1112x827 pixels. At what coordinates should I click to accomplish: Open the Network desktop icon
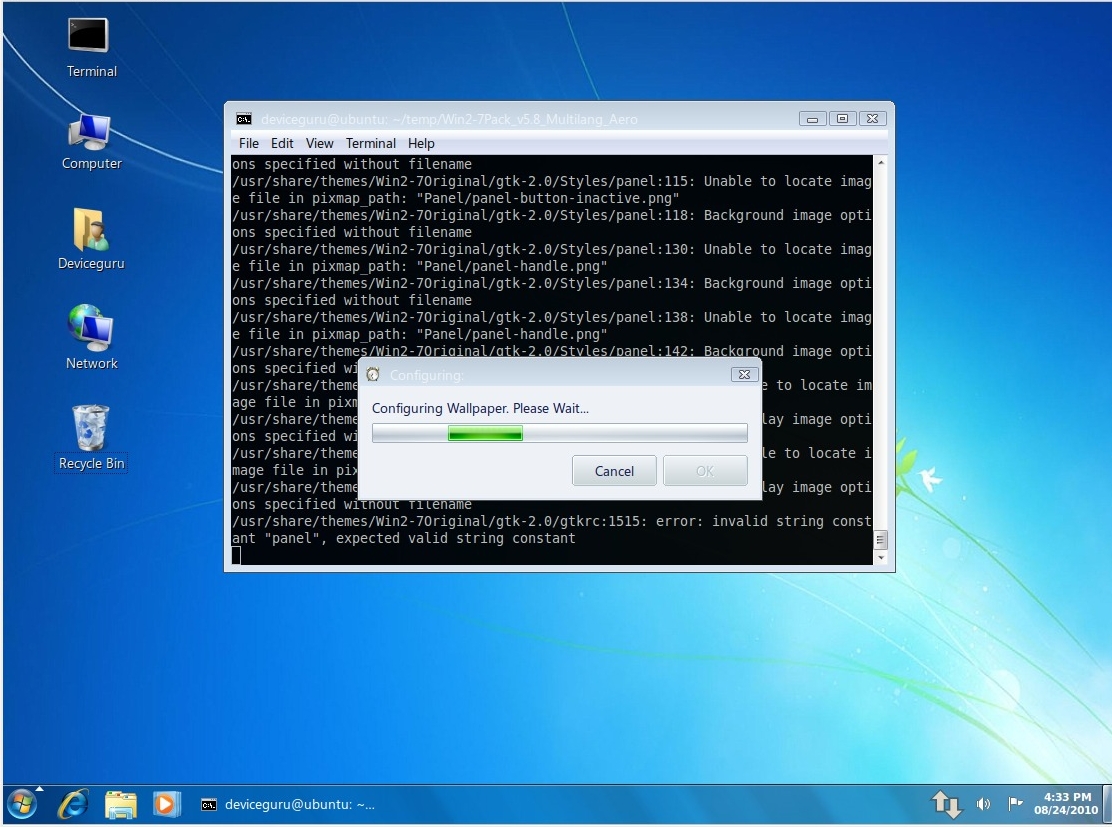point(90,337)
